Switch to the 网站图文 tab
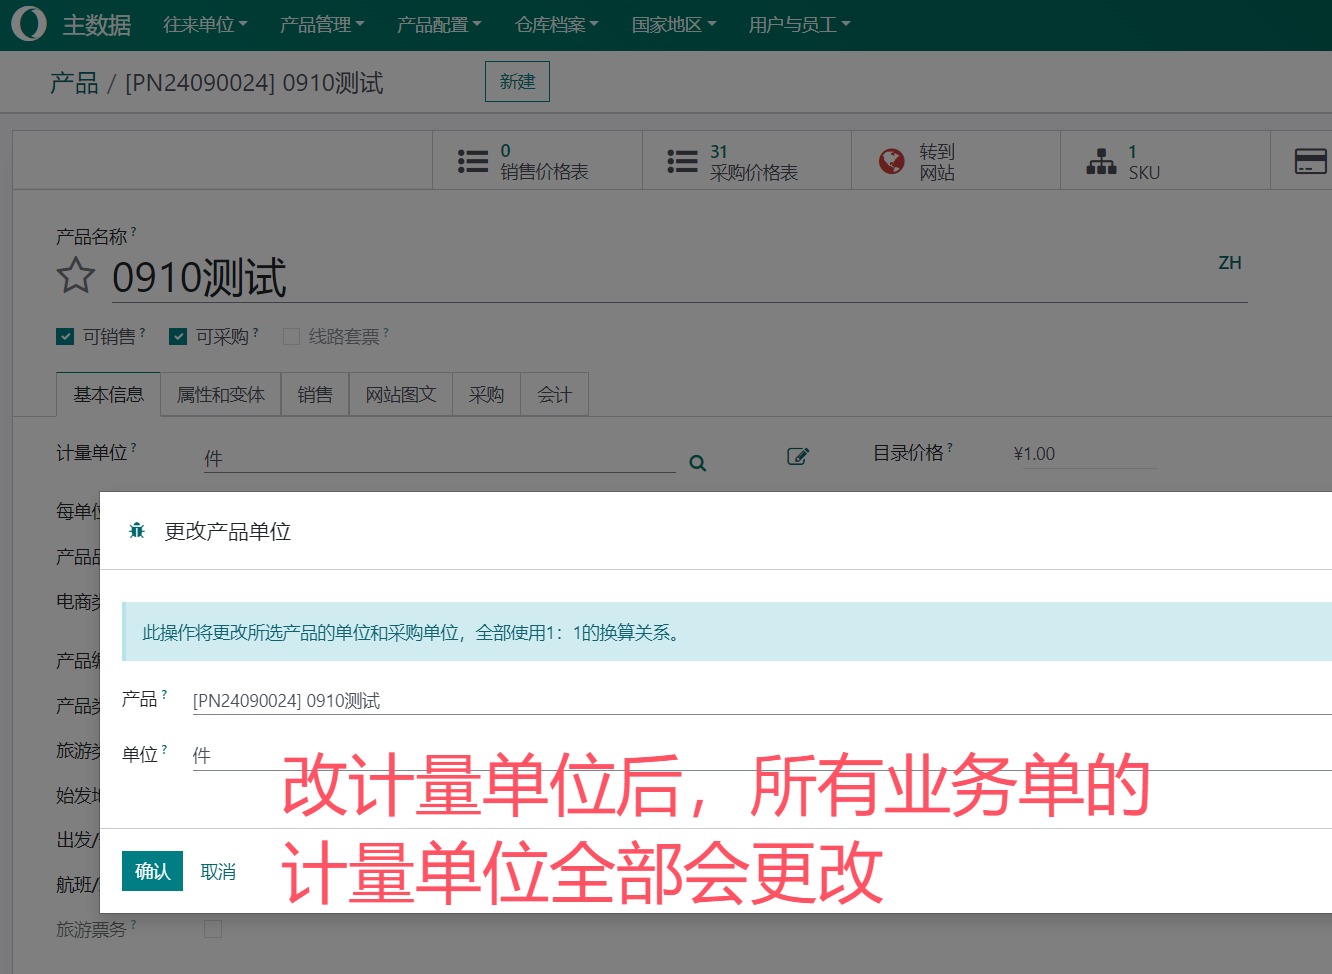Image resolution: width=1332 pixels, height=974 pixels. [401, 395]
